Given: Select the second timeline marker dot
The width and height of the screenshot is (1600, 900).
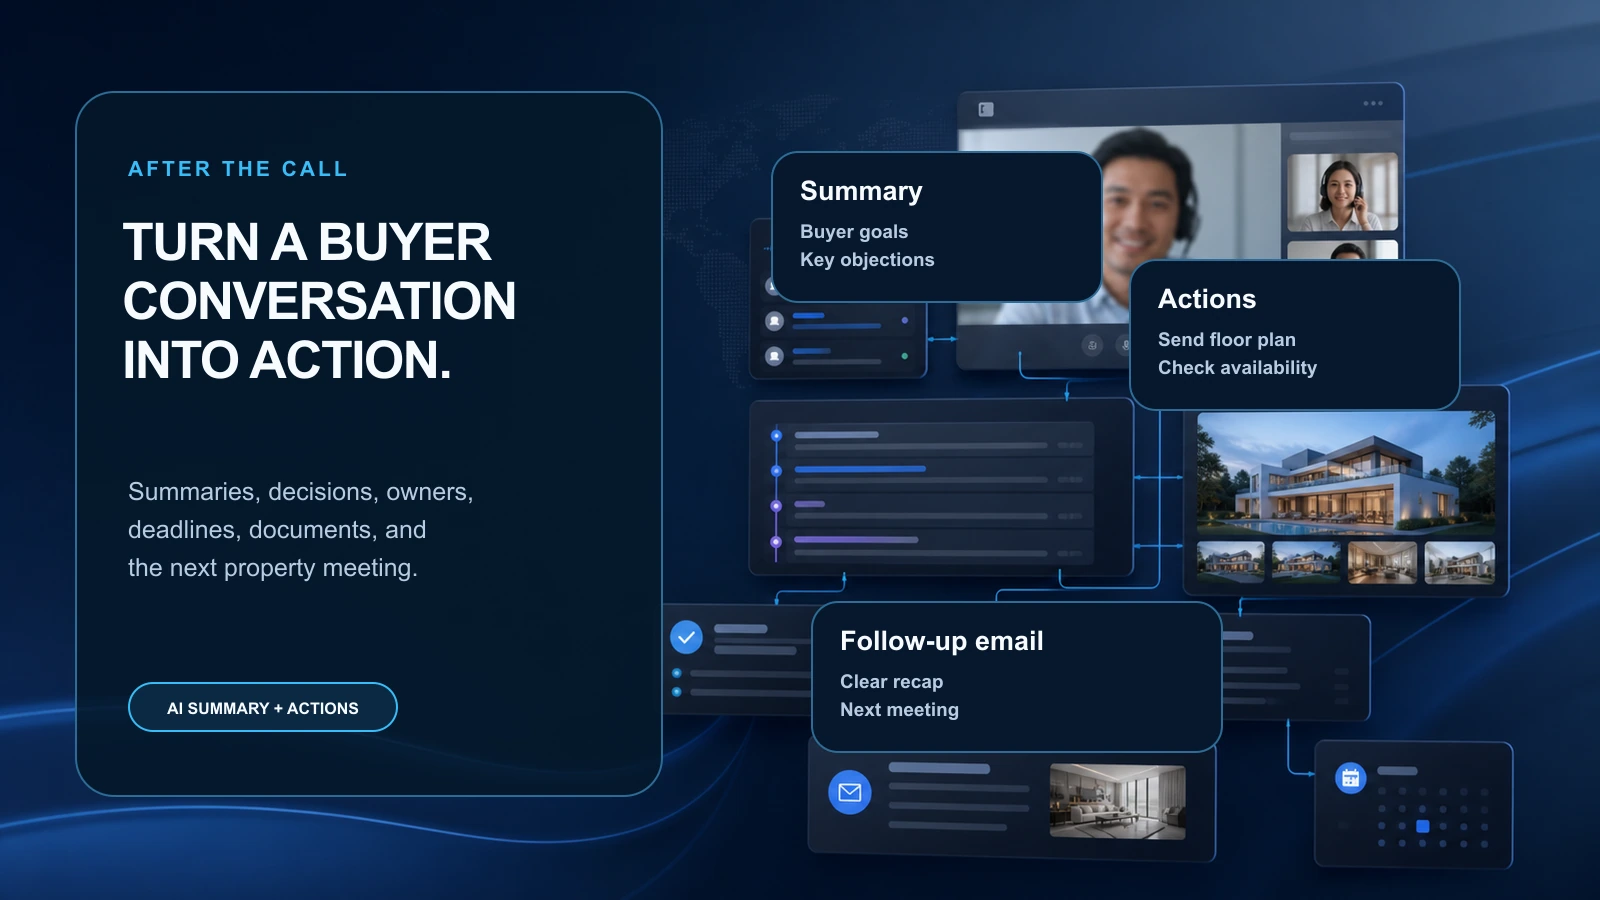Looking at the screenshot, I should 776,470.
